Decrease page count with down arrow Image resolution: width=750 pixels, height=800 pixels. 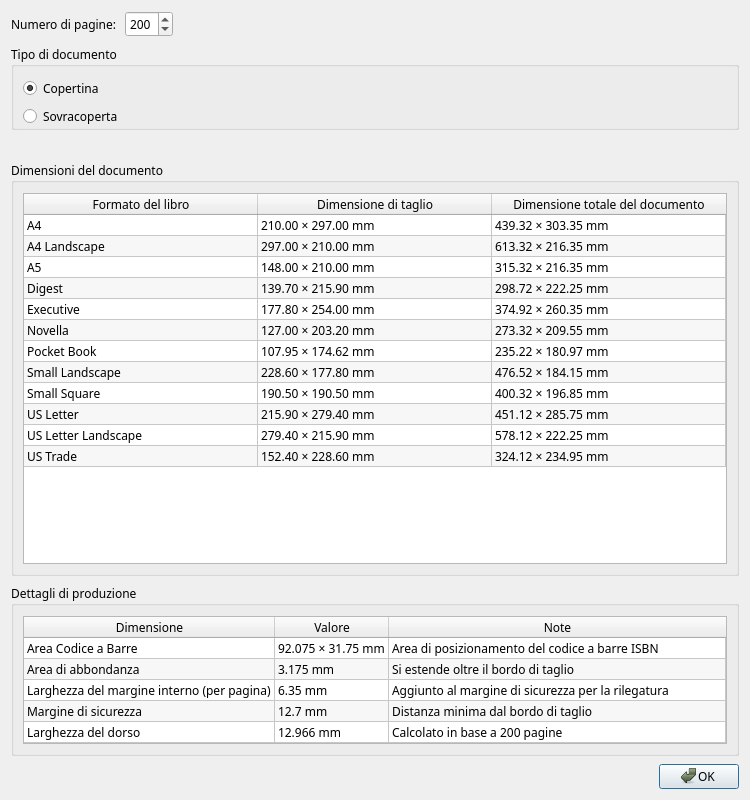point(165,30)
